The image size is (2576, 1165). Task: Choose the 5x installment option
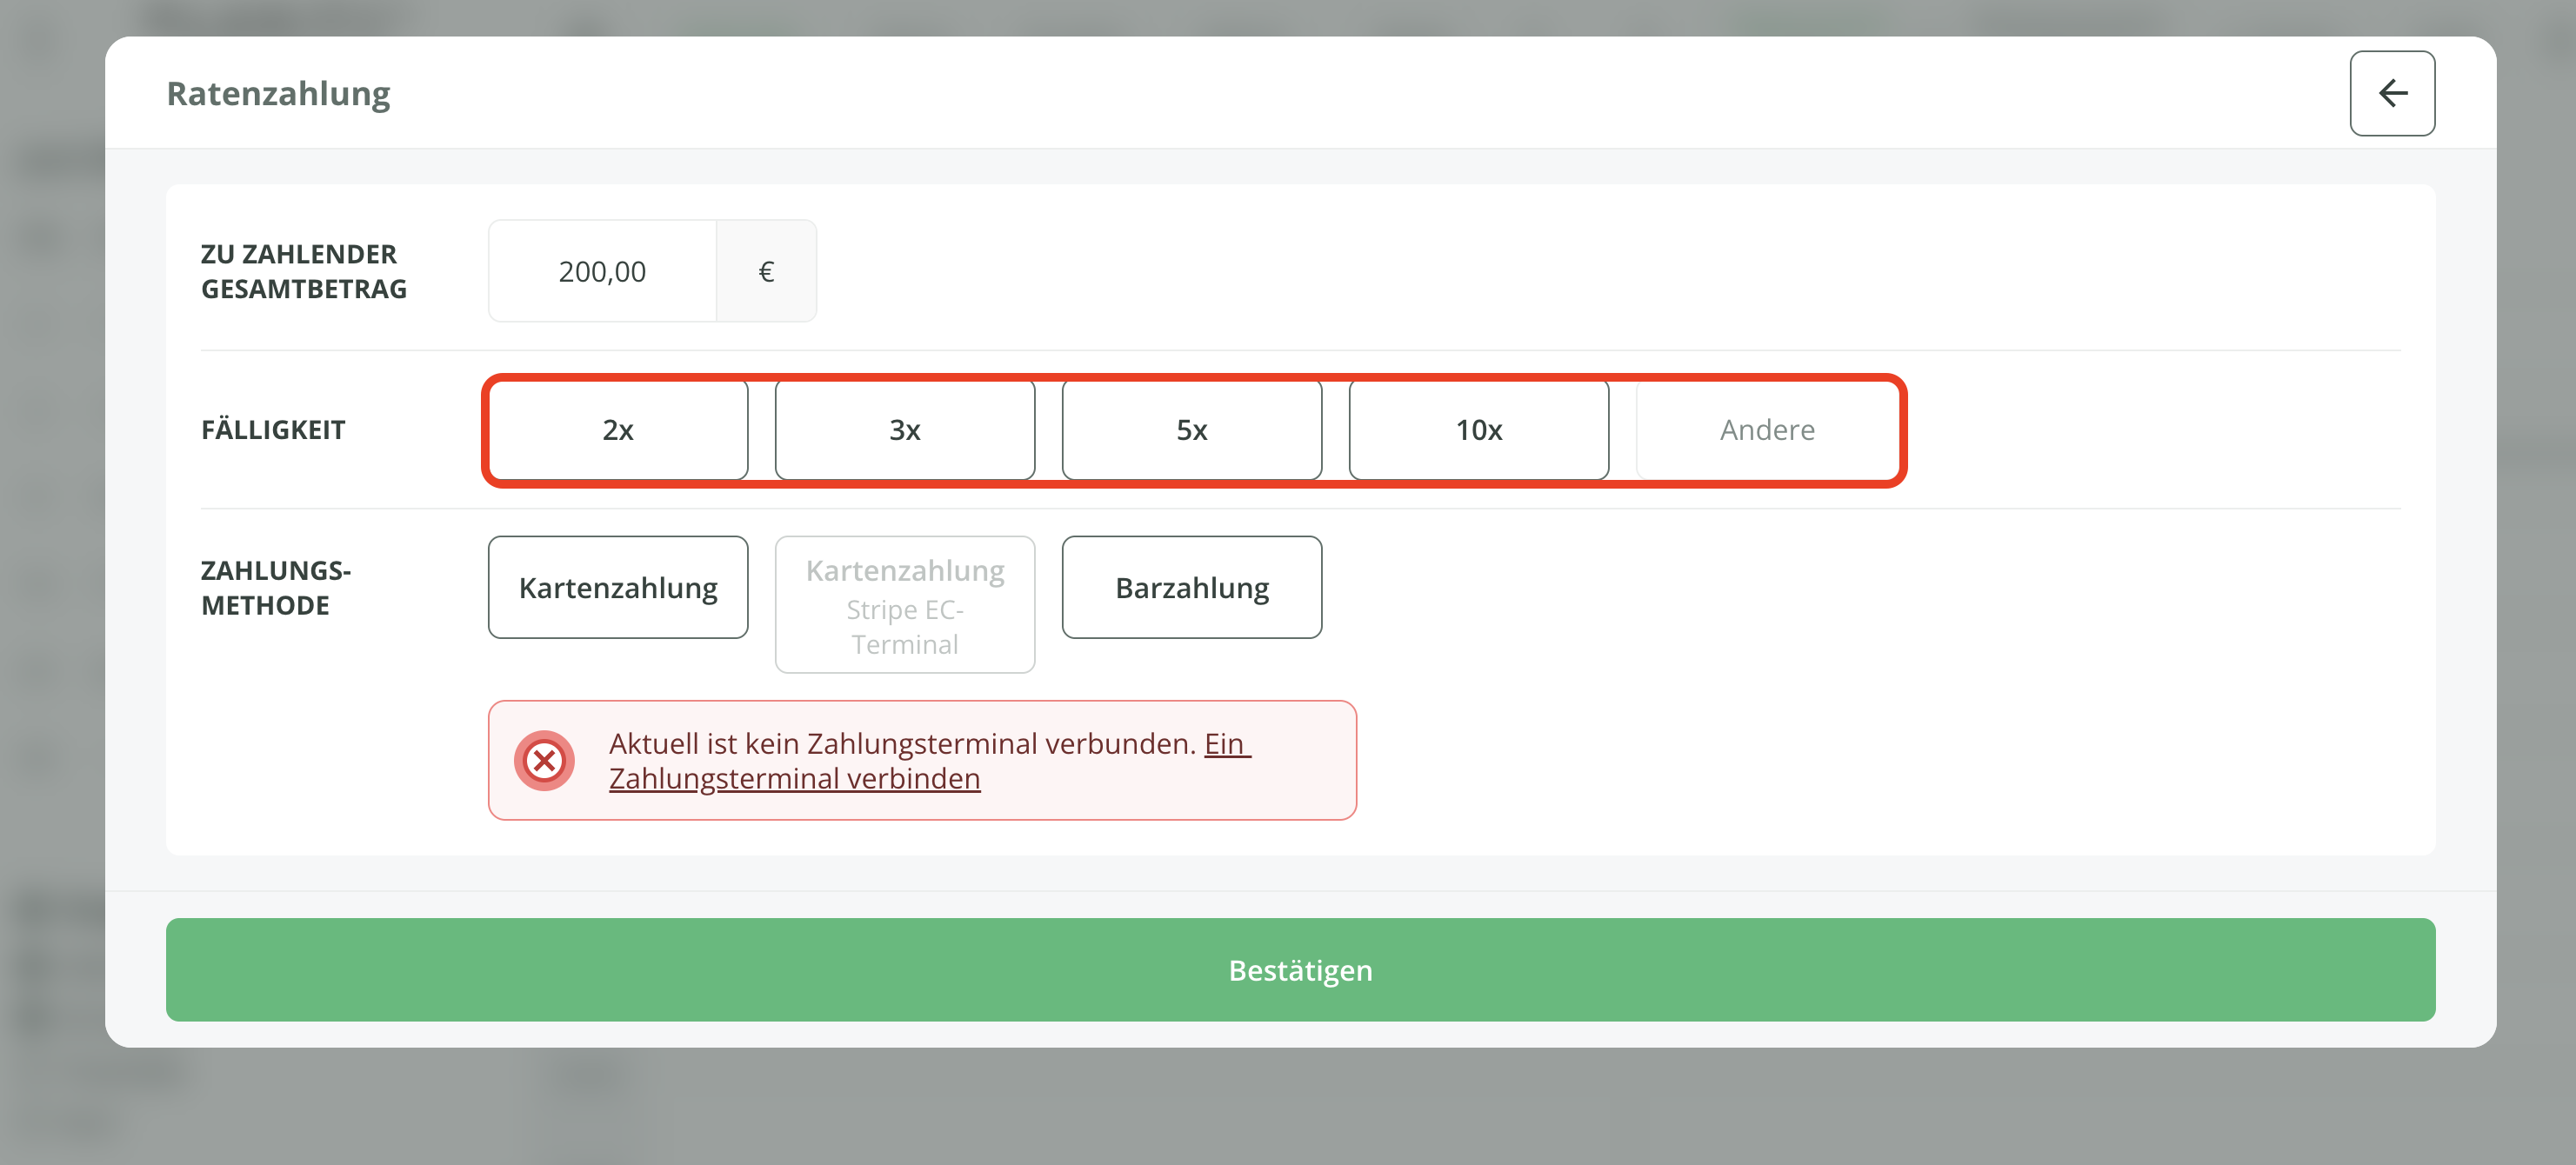(1191, 430)
